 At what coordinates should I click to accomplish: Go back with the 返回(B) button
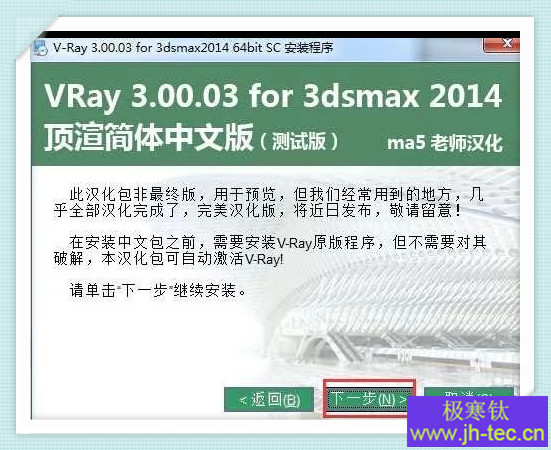click(x=269, y=399)
